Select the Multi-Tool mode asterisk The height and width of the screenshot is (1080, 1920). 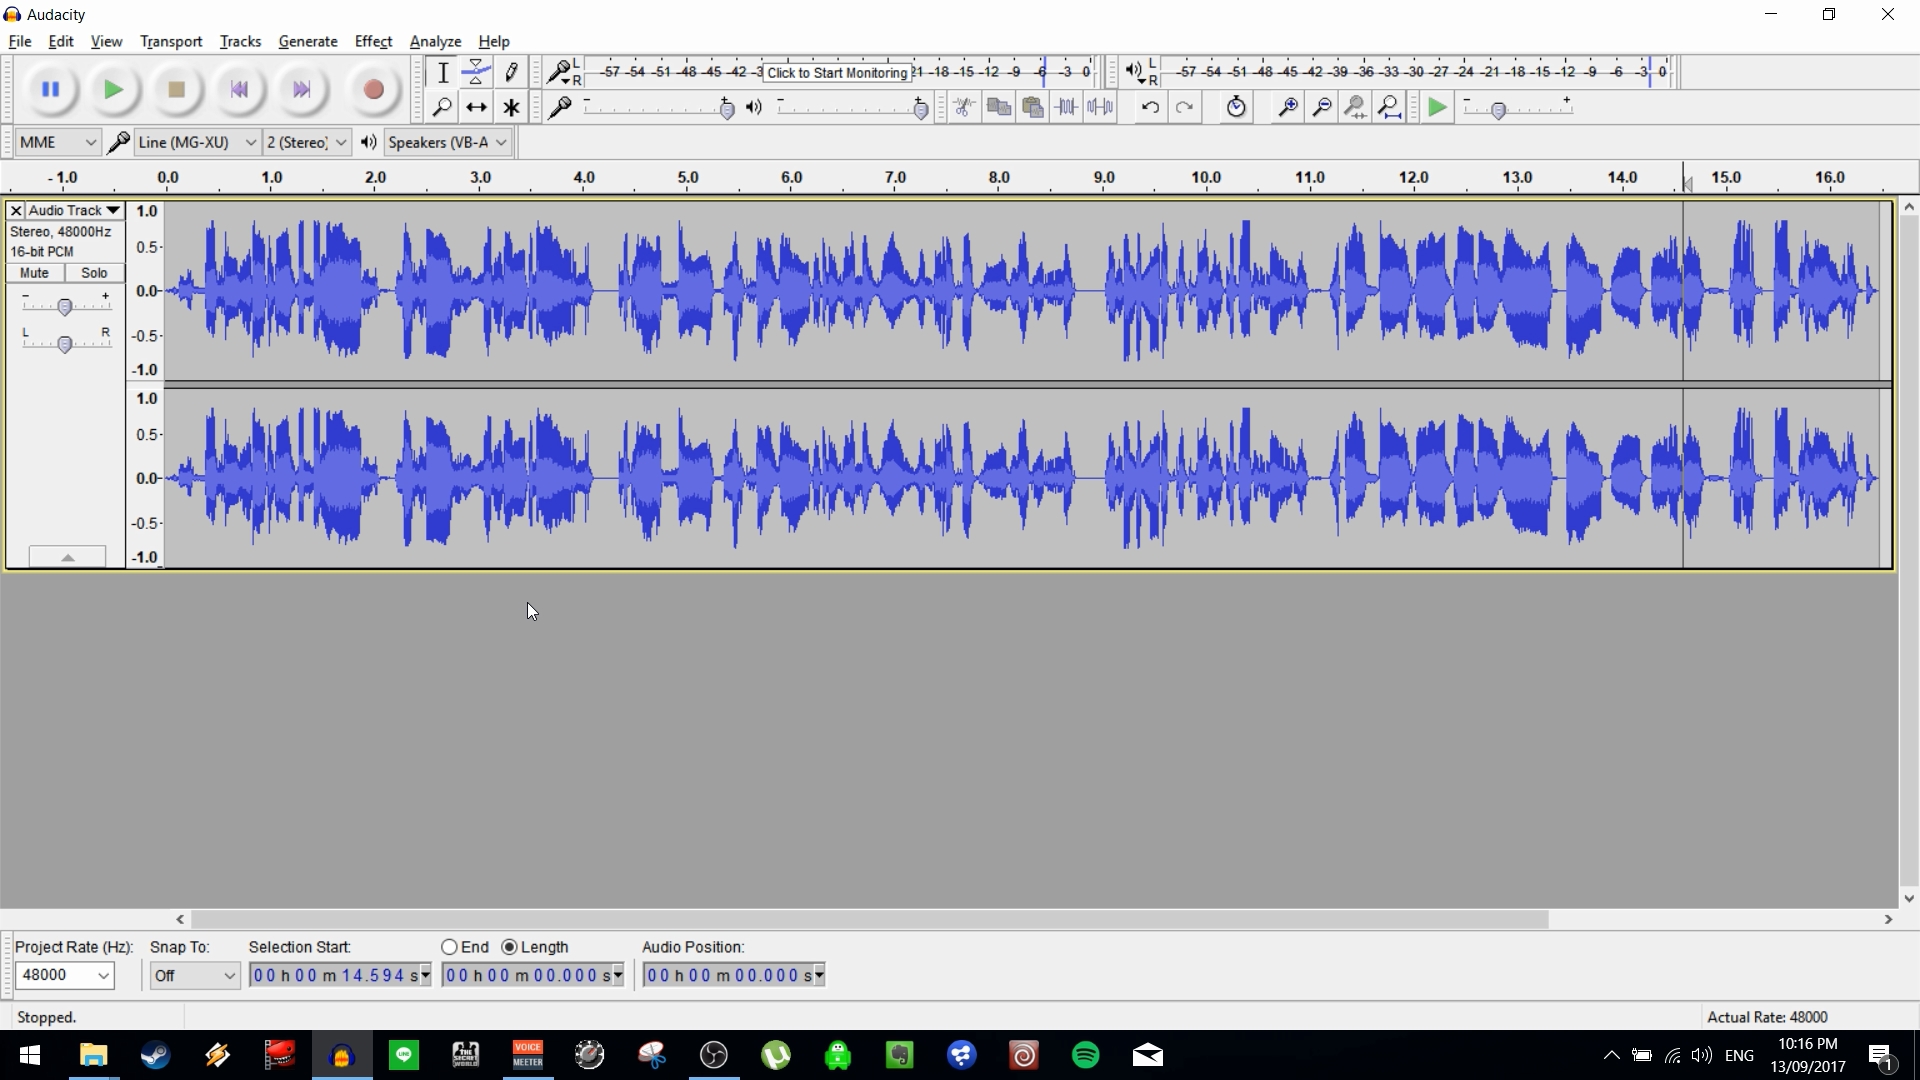[511, 107]
